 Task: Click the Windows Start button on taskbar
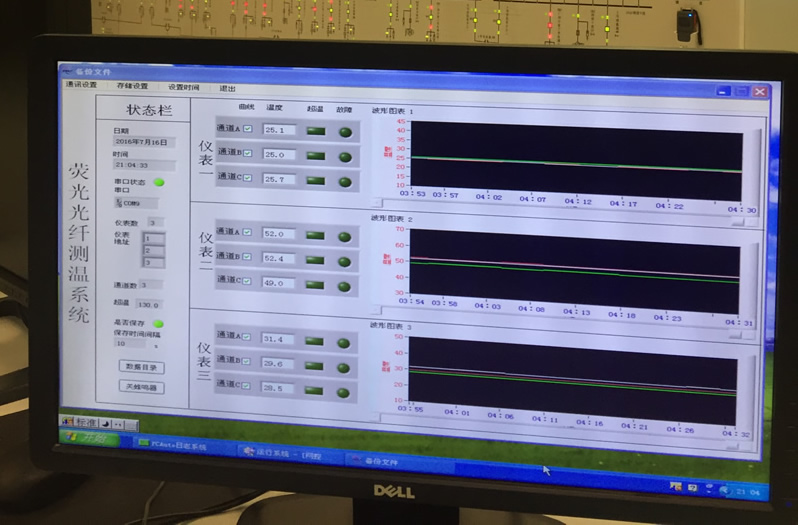[86, 438]
